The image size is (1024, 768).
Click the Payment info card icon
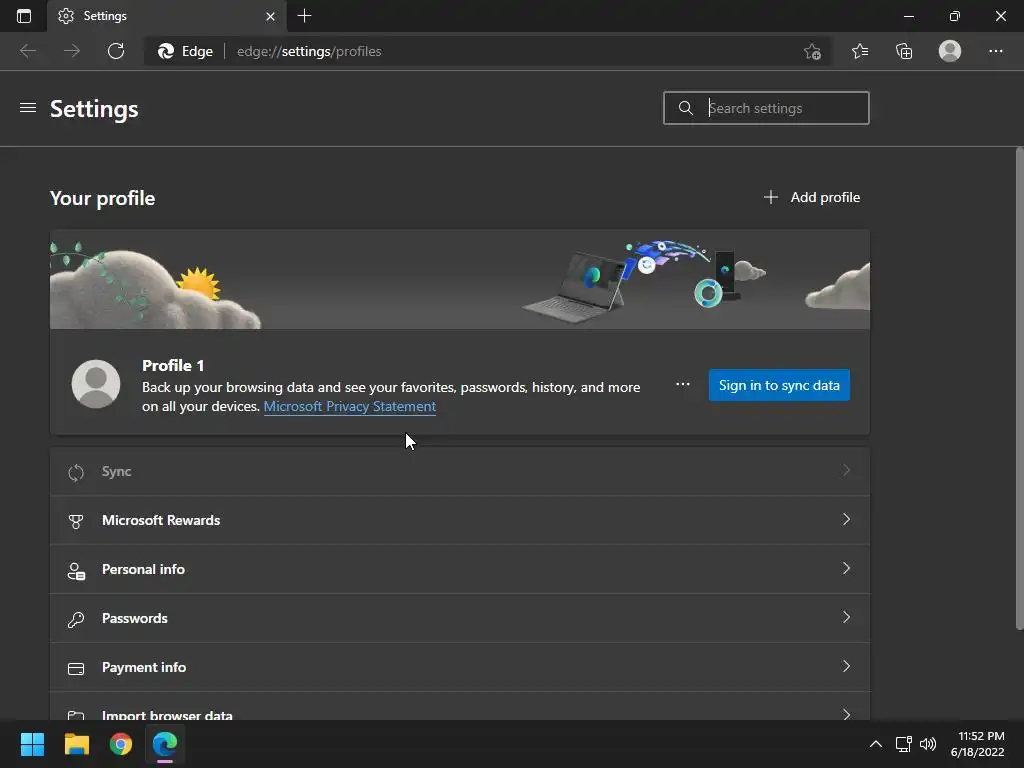76,669
